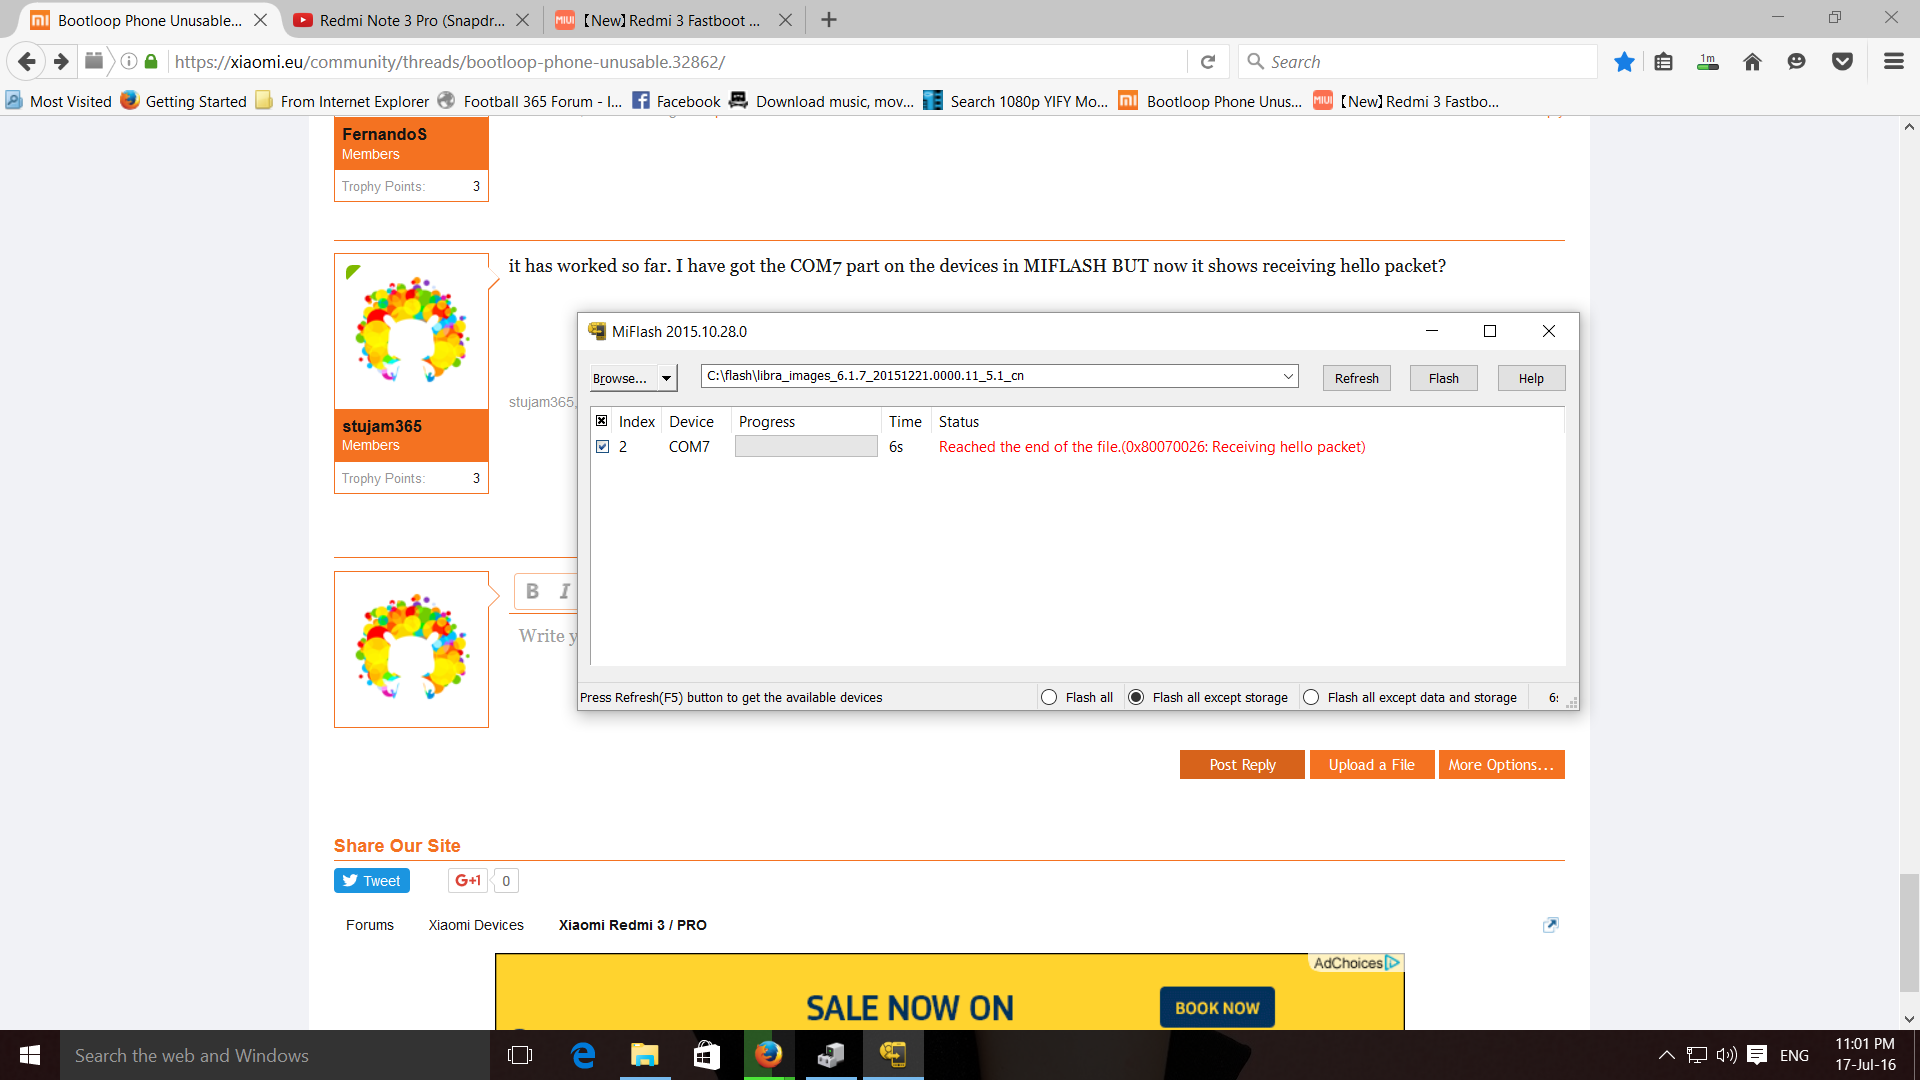Launch Microsoft Edge from the taskbar
The height and width of the screenshot is (1080, 1920).
583,1055
